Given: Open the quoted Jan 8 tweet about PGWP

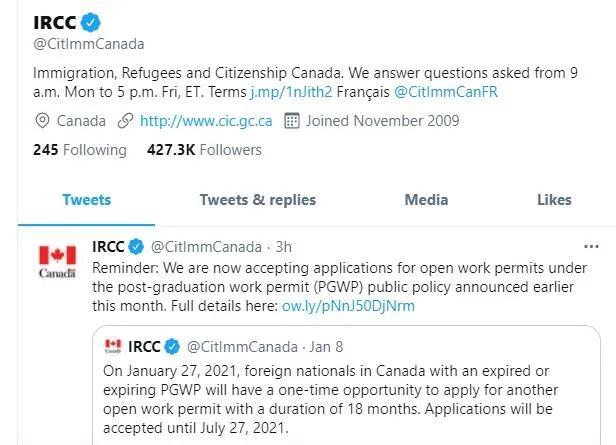Looking at the screenshot, I should [x=346, y=387].
